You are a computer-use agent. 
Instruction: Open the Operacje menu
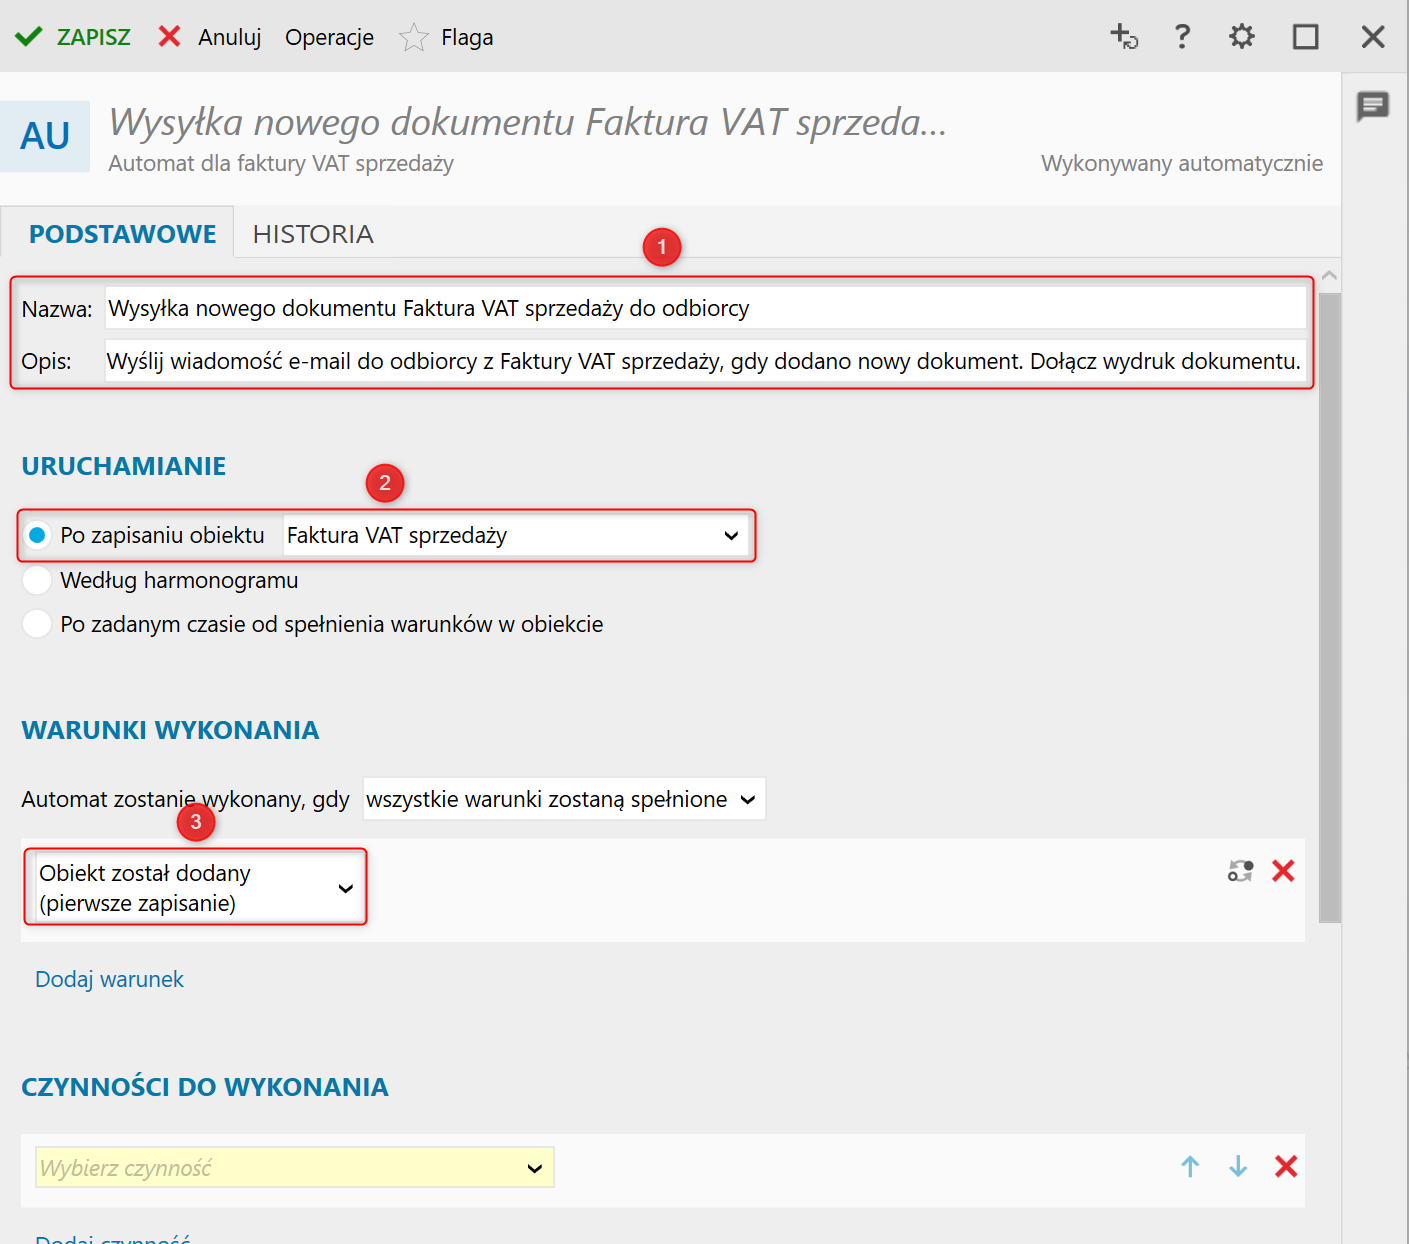pyautogui.click(x=329, y=37)
